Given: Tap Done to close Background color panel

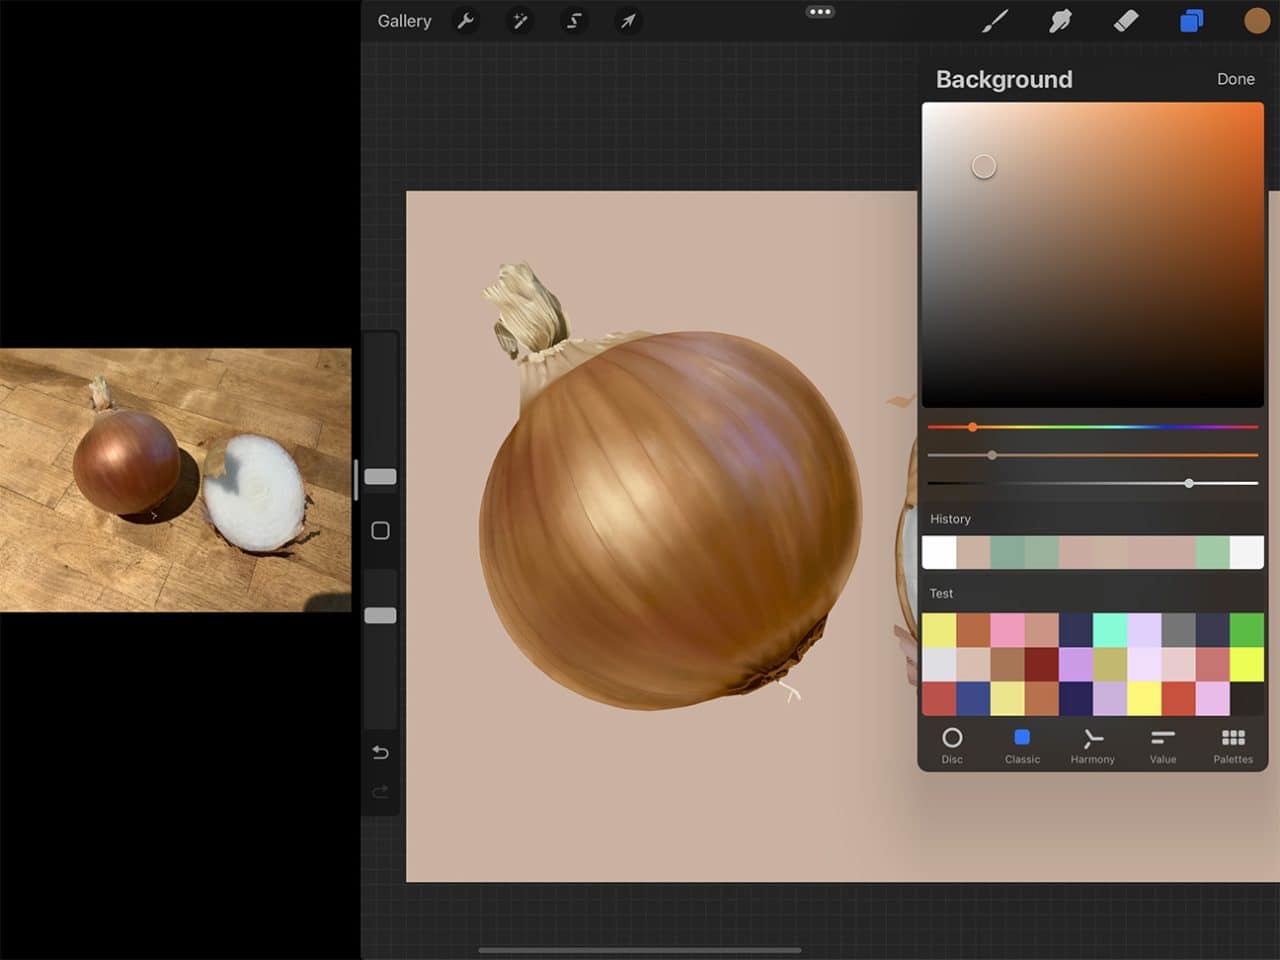Looking at the screenshot, I should (x=1236, y=79).
